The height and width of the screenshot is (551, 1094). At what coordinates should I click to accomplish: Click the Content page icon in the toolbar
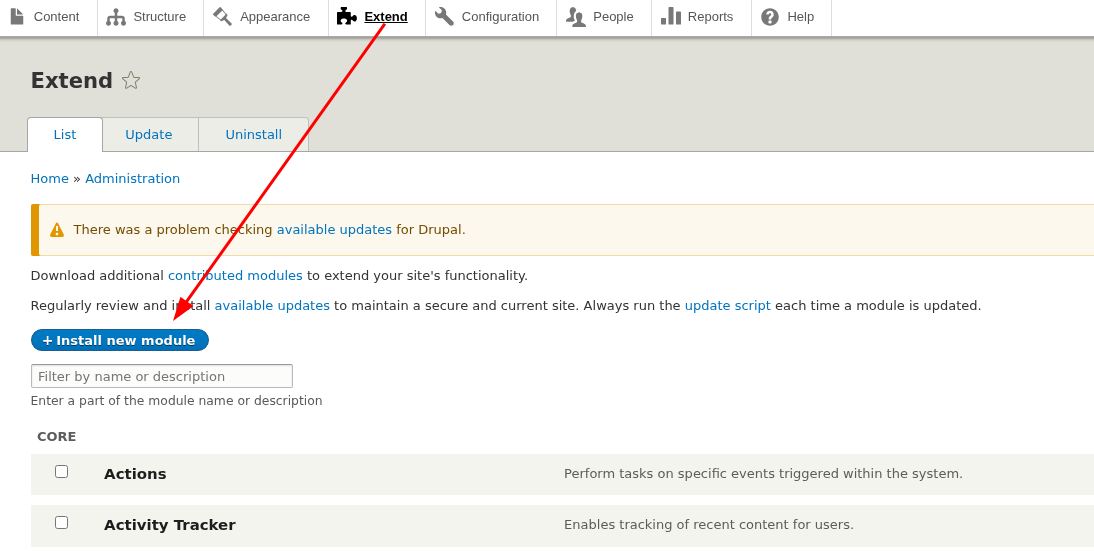click(17, 16)
